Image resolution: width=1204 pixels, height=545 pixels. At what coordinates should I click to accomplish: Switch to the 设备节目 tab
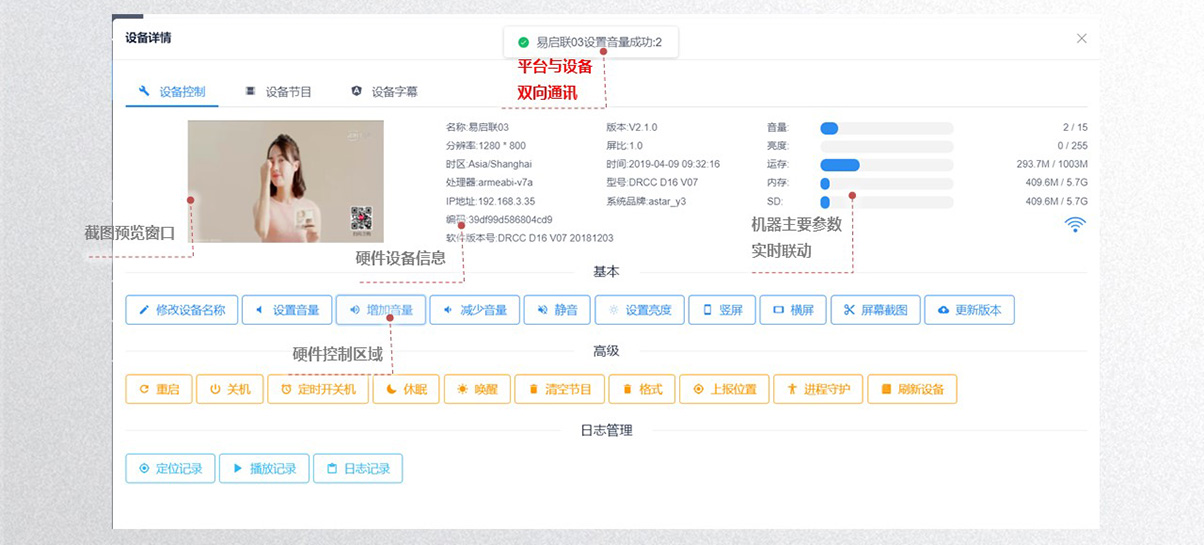tap(278, 91)
